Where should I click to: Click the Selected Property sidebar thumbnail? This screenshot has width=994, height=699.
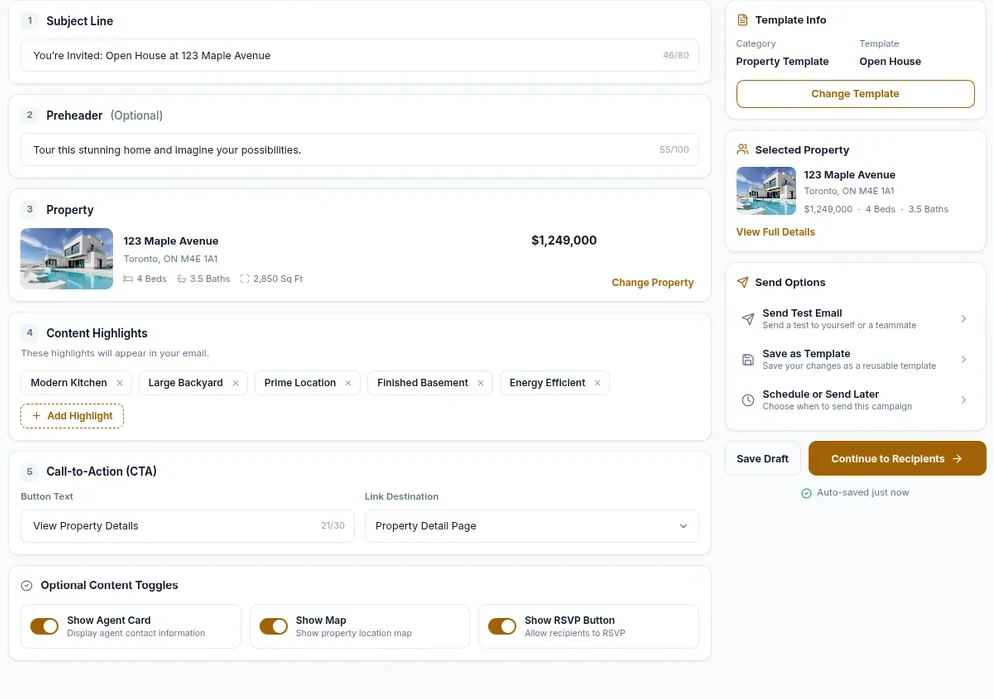point(766,191)
